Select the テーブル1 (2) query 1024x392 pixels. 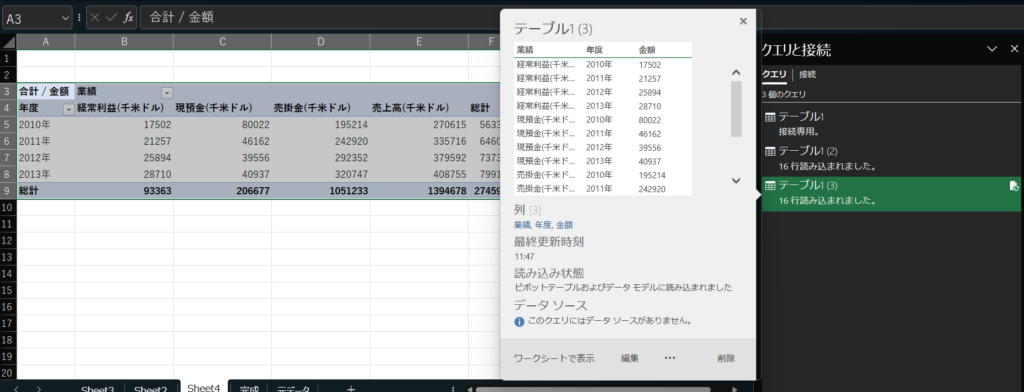point(891,158)
